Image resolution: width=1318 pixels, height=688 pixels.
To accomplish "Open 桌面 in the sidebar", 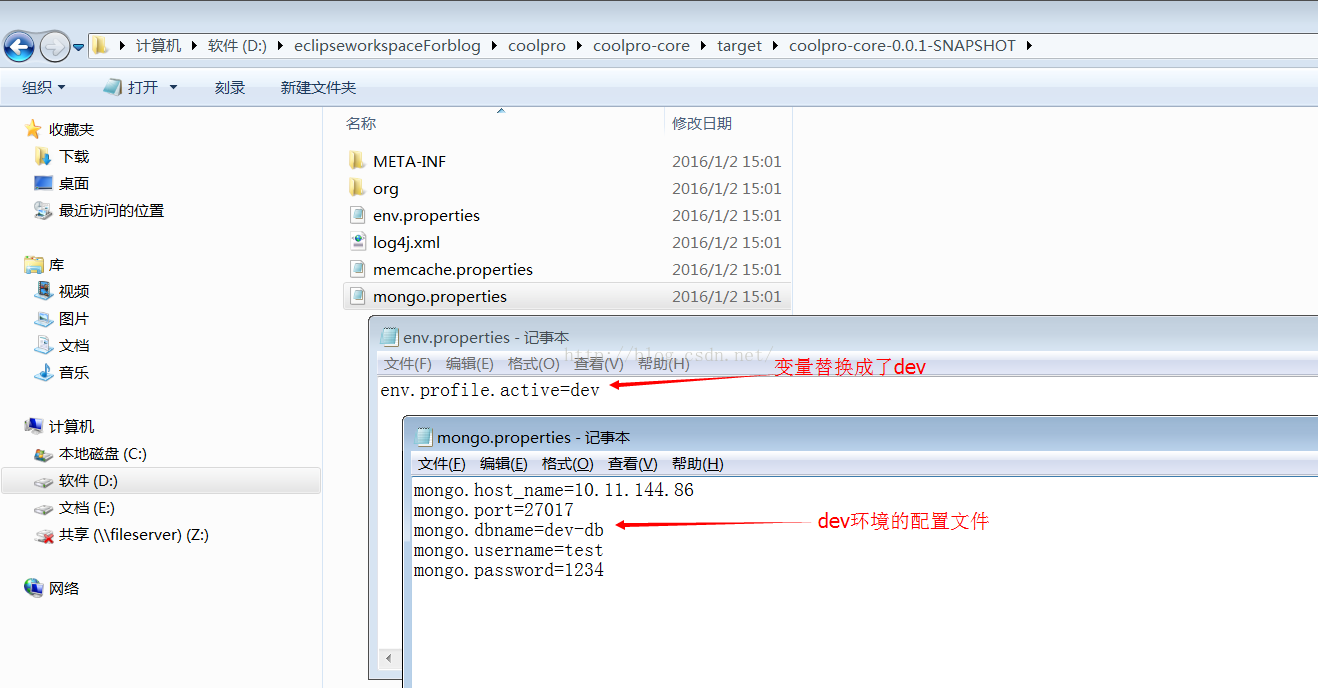I will 74,183.
